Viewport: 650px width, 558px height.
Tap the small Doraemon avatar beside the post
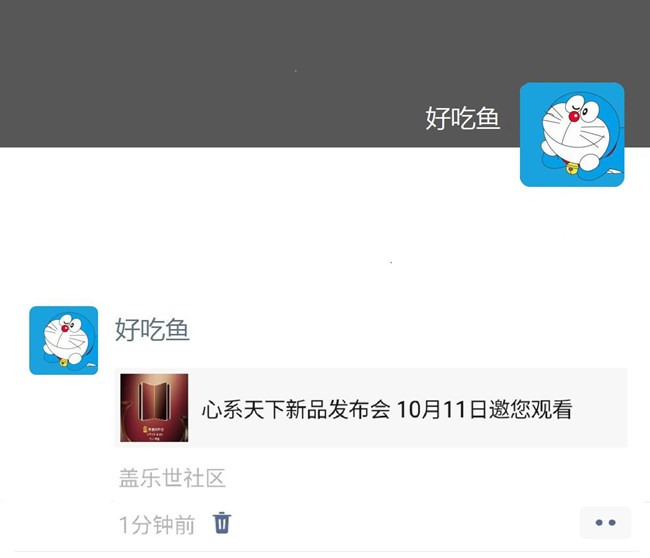coord(64,340)
